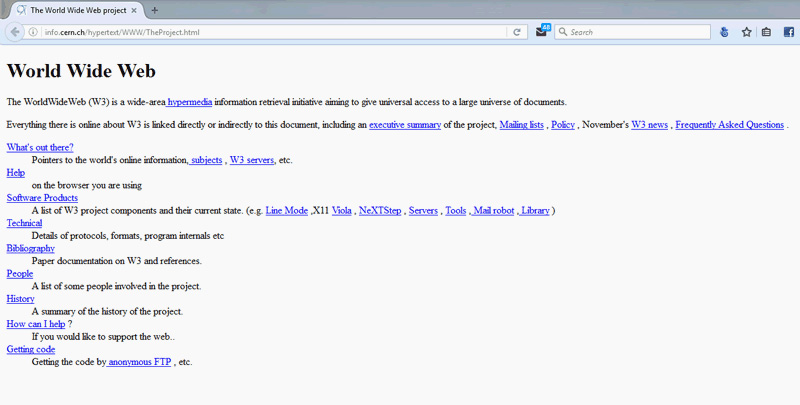800x405 pixels.
Task: Select The World Wide Web project tab
Action: [x=76, y=10]
